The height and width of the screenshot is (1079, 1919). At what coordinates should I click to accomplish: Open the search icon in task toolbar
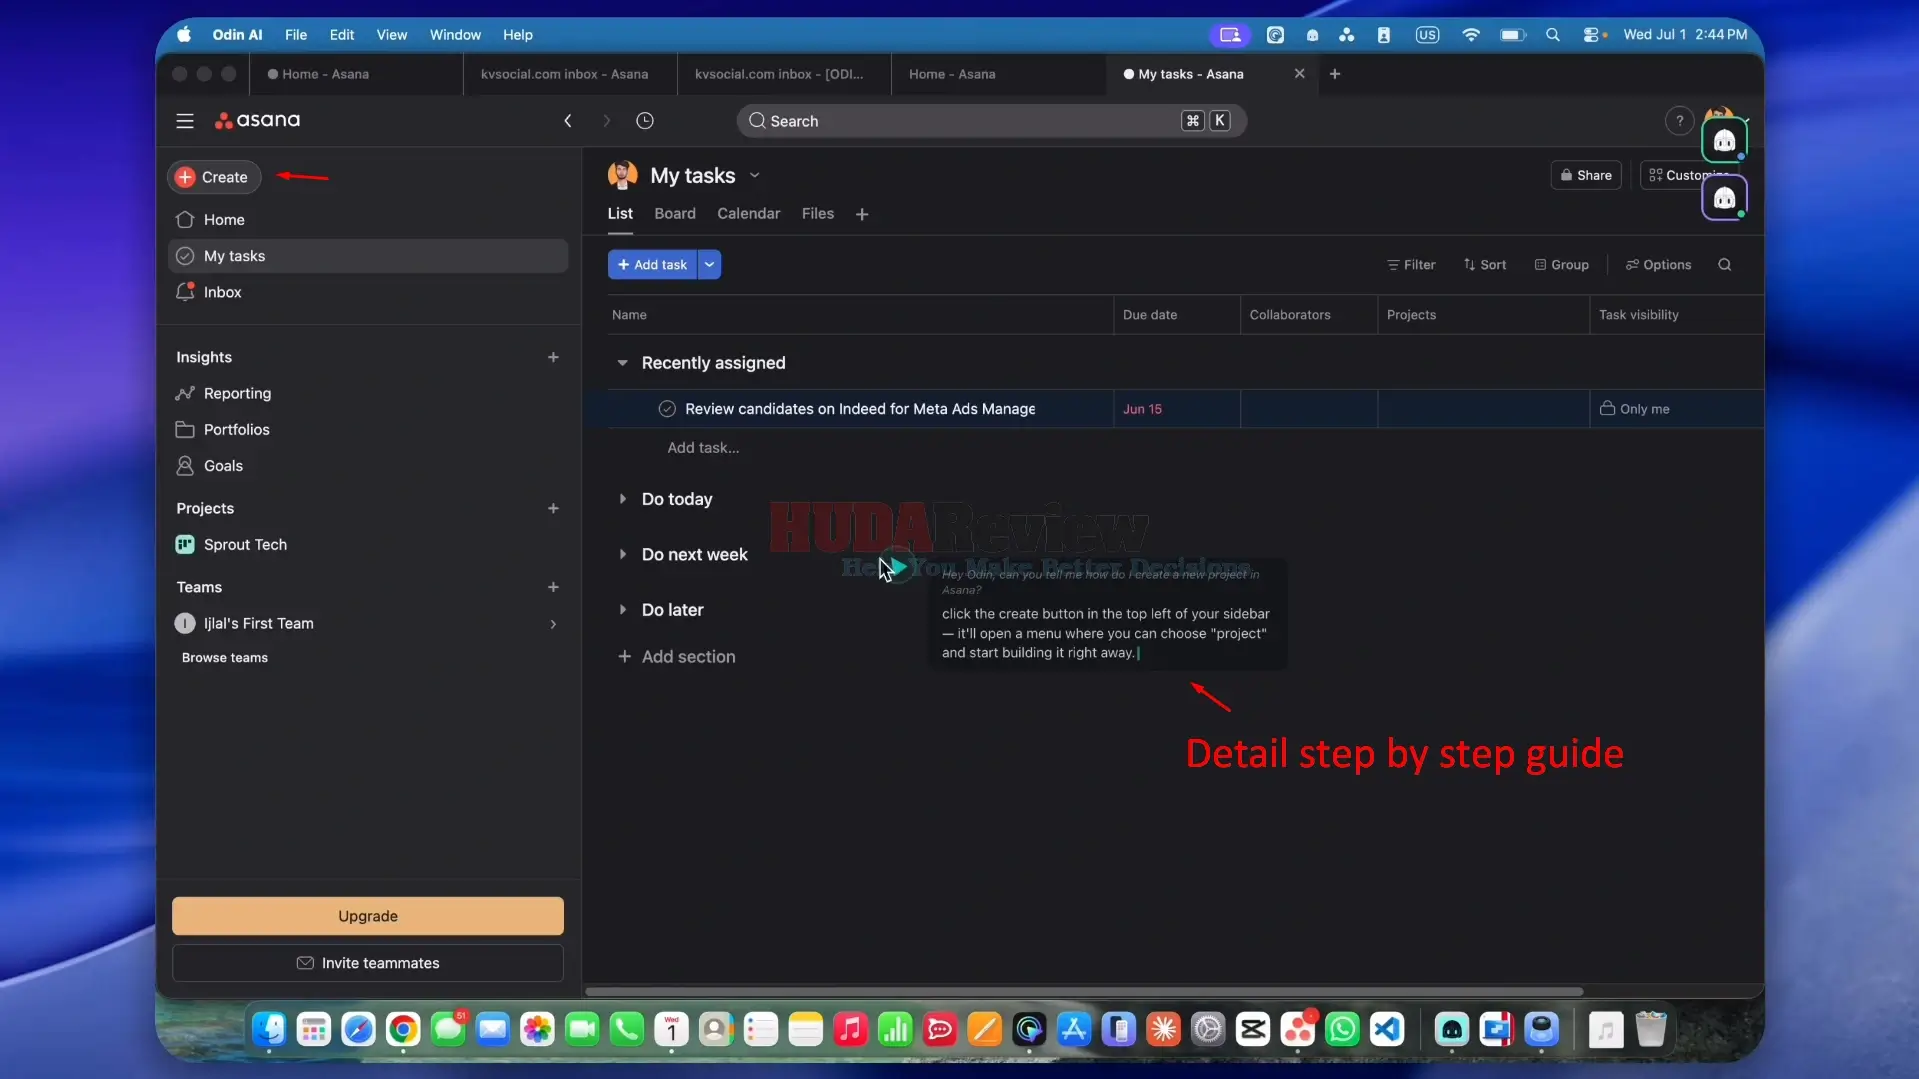tap(1724, 265)
